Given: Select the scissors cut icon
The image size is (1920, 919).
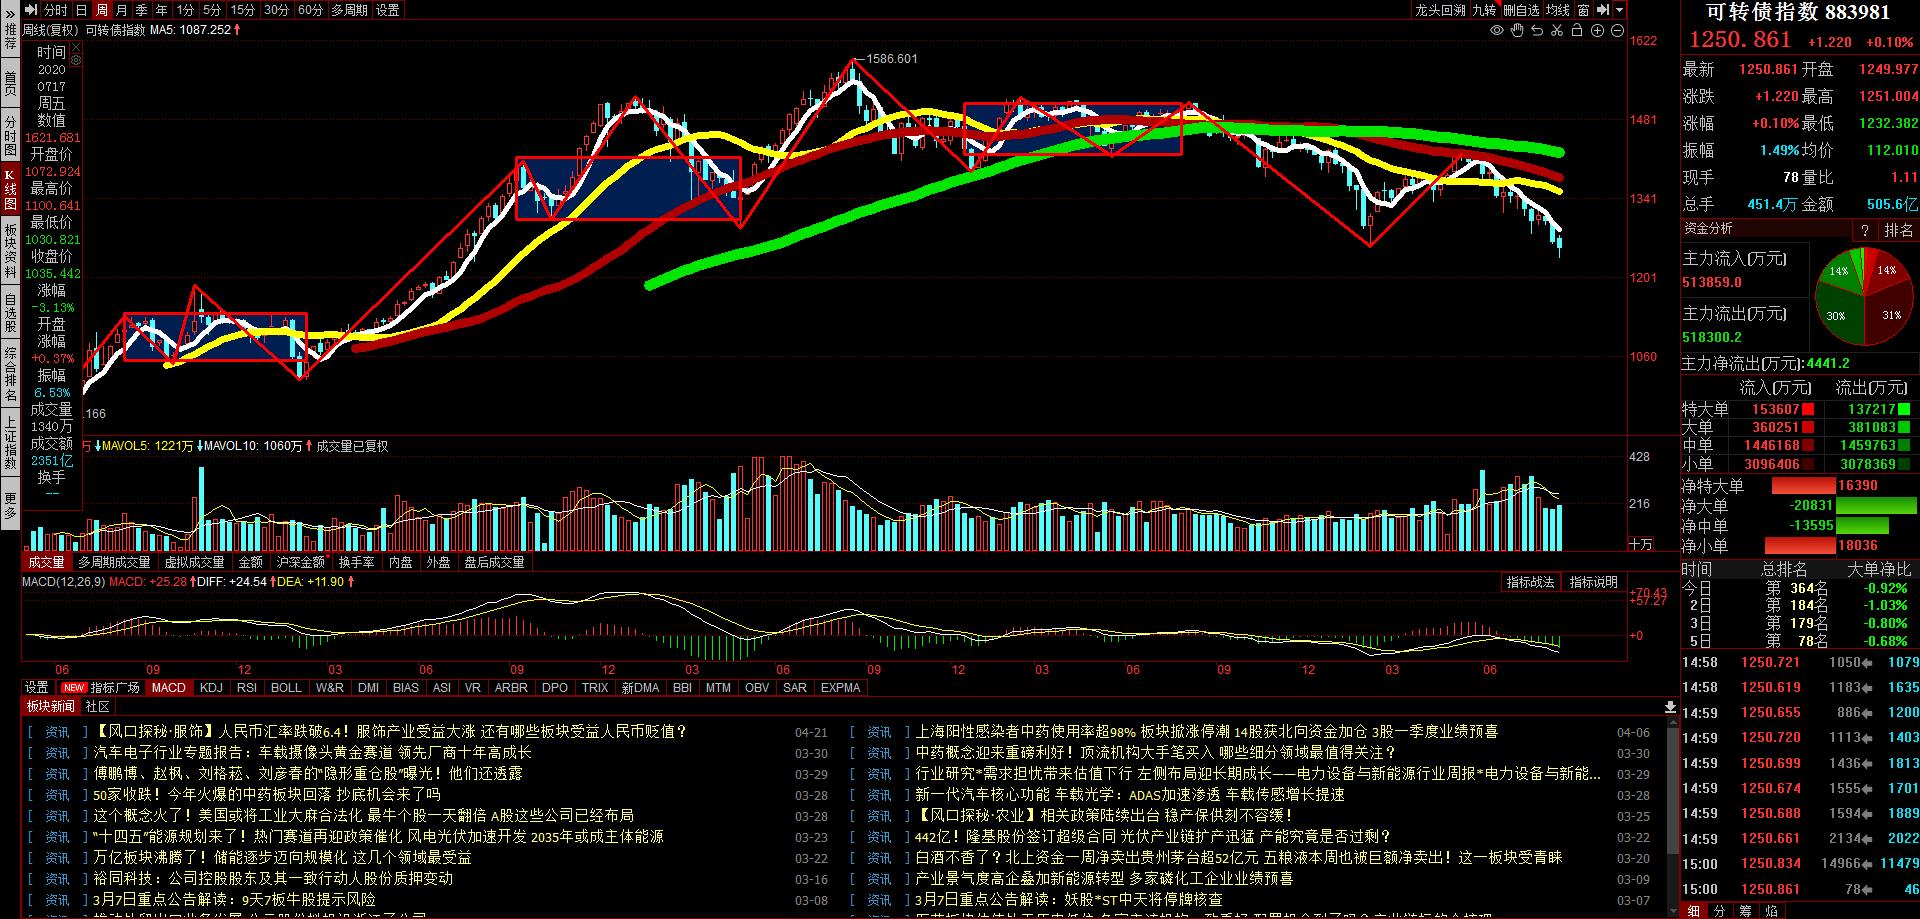Looking at the screenshot, I should click(1557, 31).
